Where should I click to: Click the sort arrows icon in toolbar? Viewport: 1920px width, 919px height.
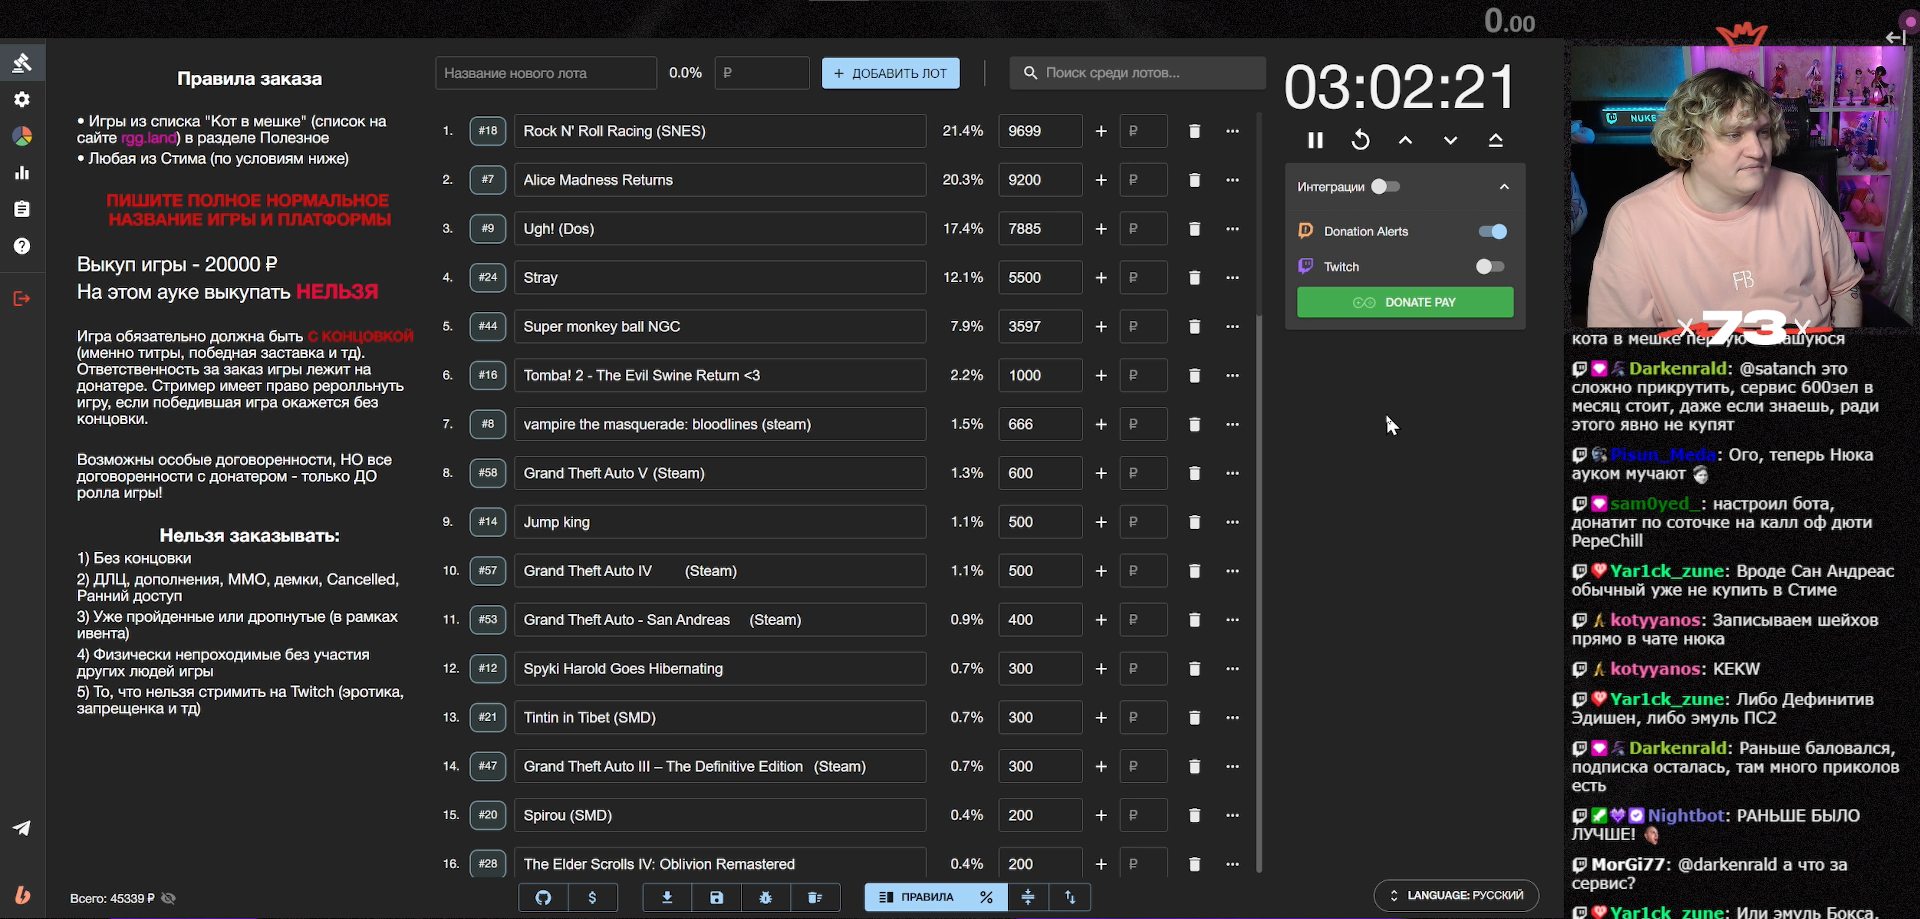pyautogui.click(x=1070, y=898)
